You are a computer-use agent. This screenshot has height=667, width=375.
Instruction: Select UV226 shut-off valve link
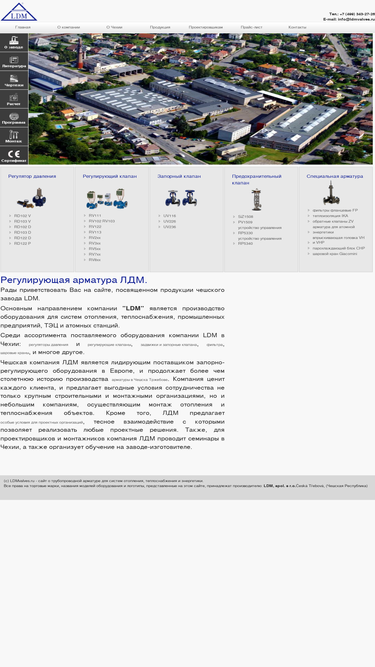tap(170, 222)
